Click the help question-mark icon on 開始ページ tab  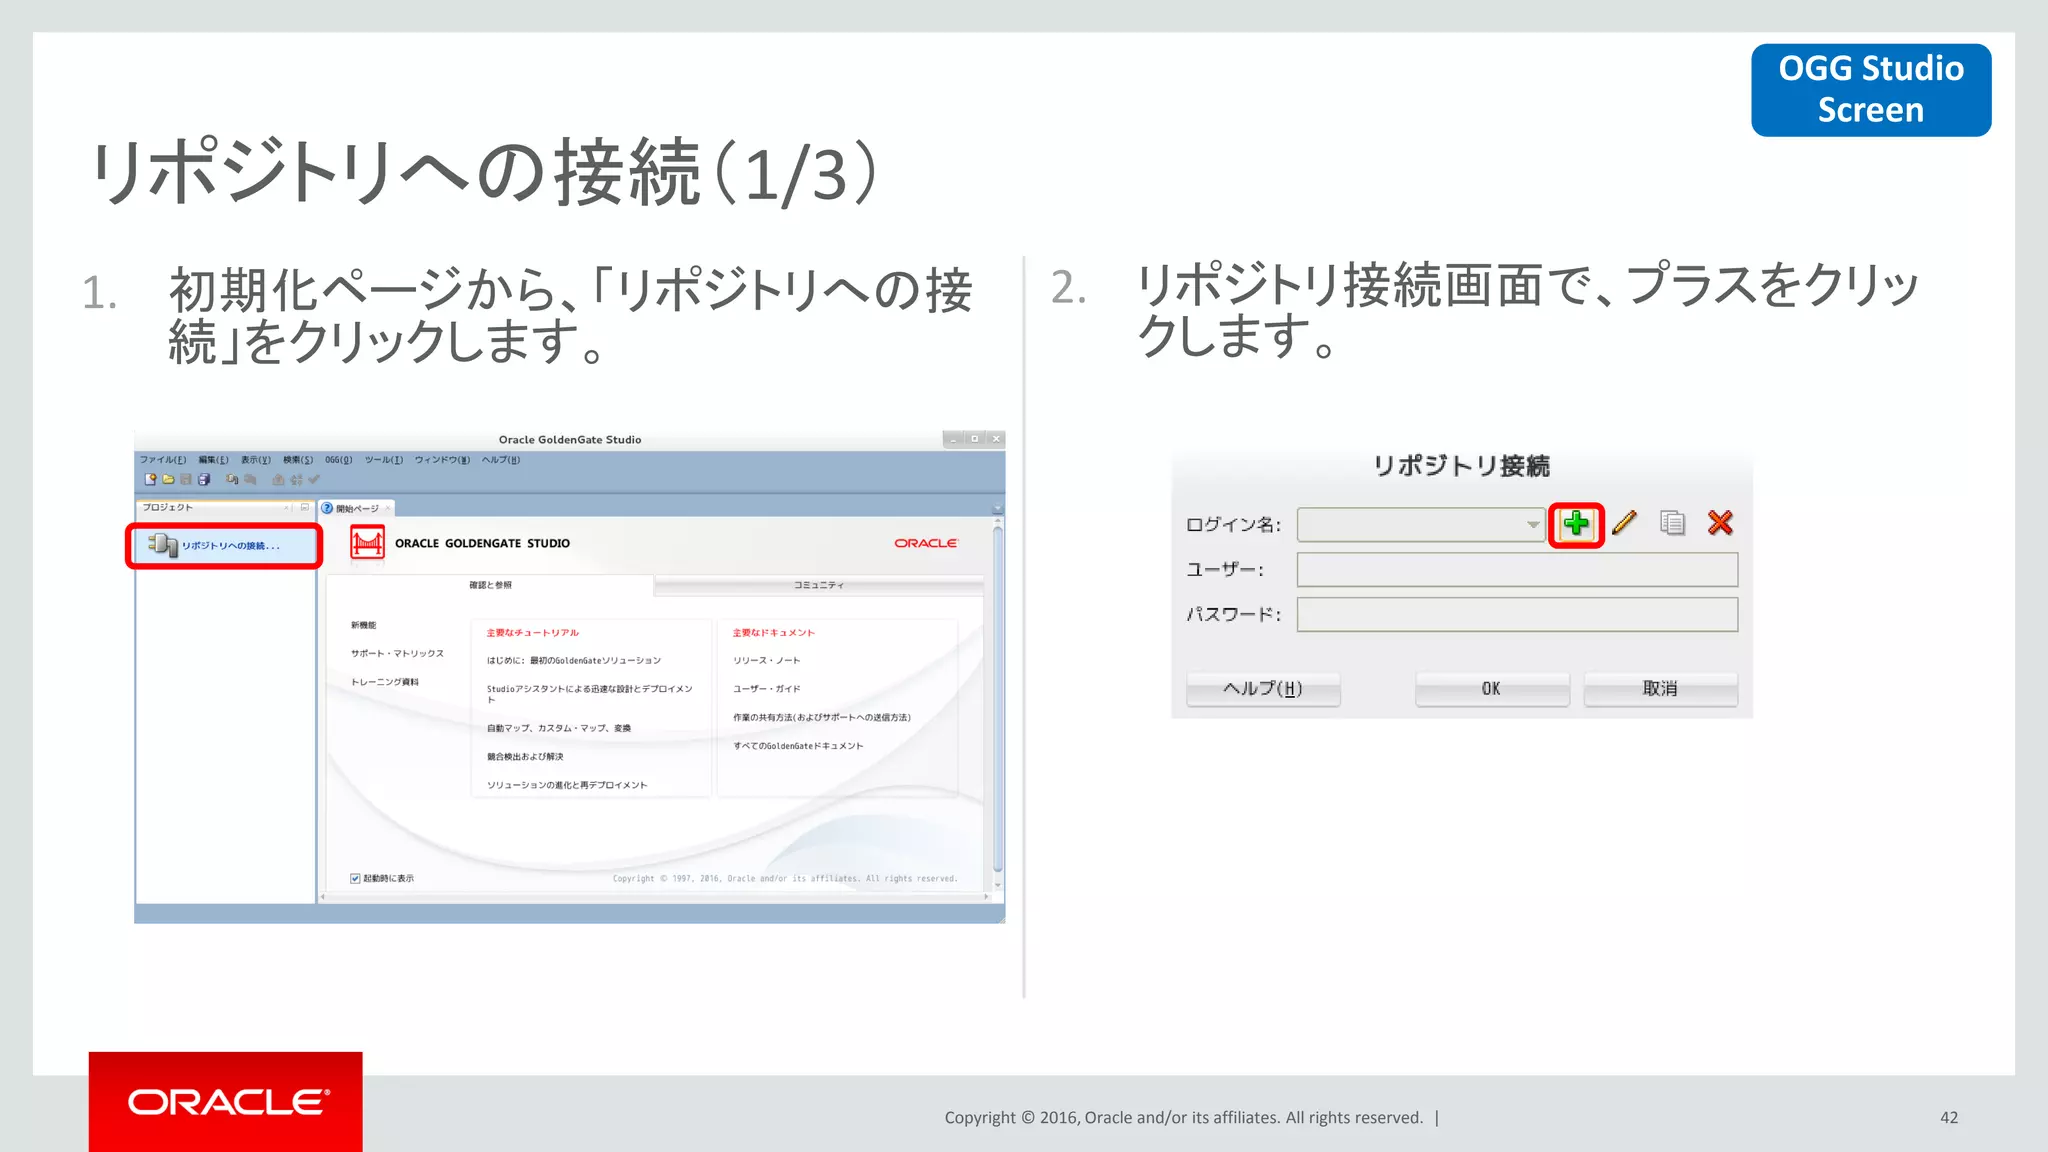327,508
